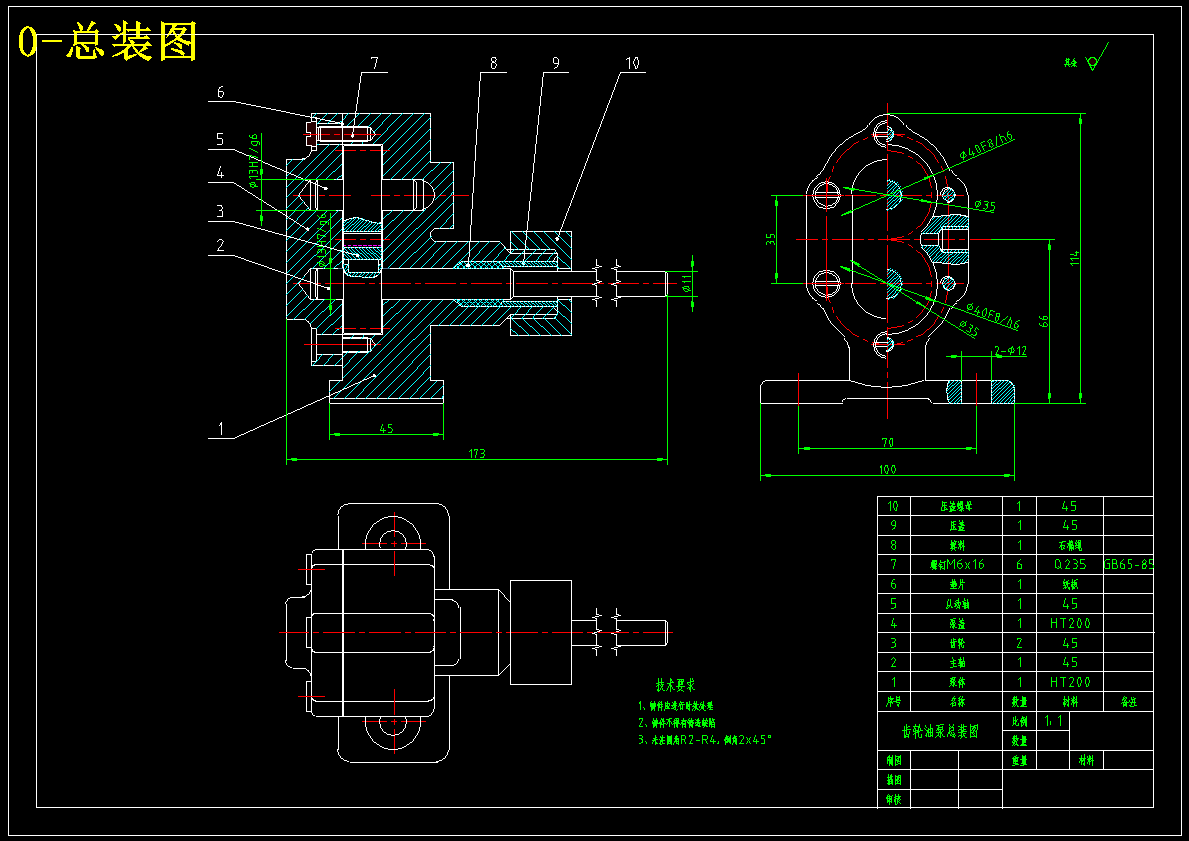Select callout number "1" below the section view
This screenshot has width=1189, height=841.
221,429
